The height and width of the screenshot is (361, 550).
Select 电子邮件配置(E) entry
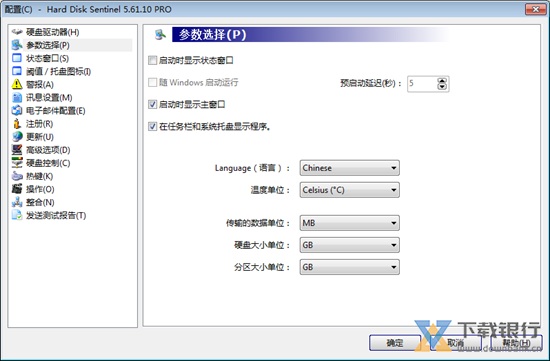coord(55,111)
